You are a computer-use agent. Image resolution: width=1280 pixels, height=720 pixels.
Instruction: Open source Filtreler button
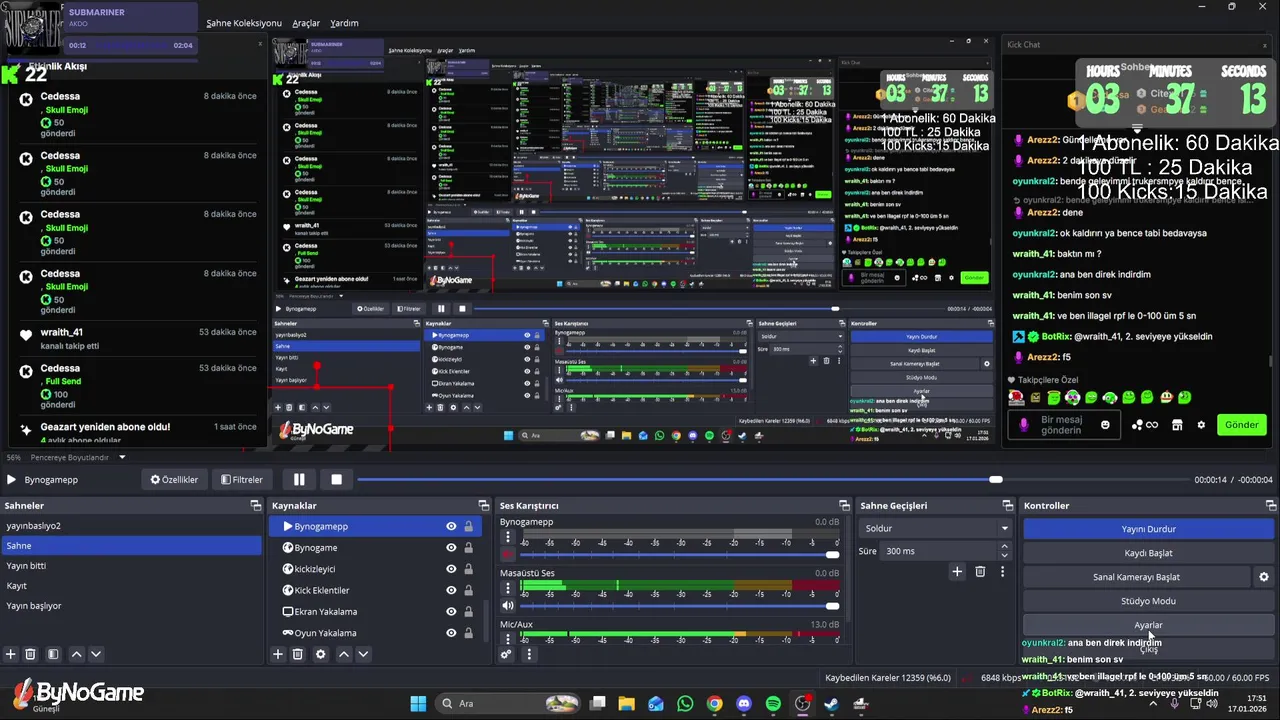click(241, 480)
